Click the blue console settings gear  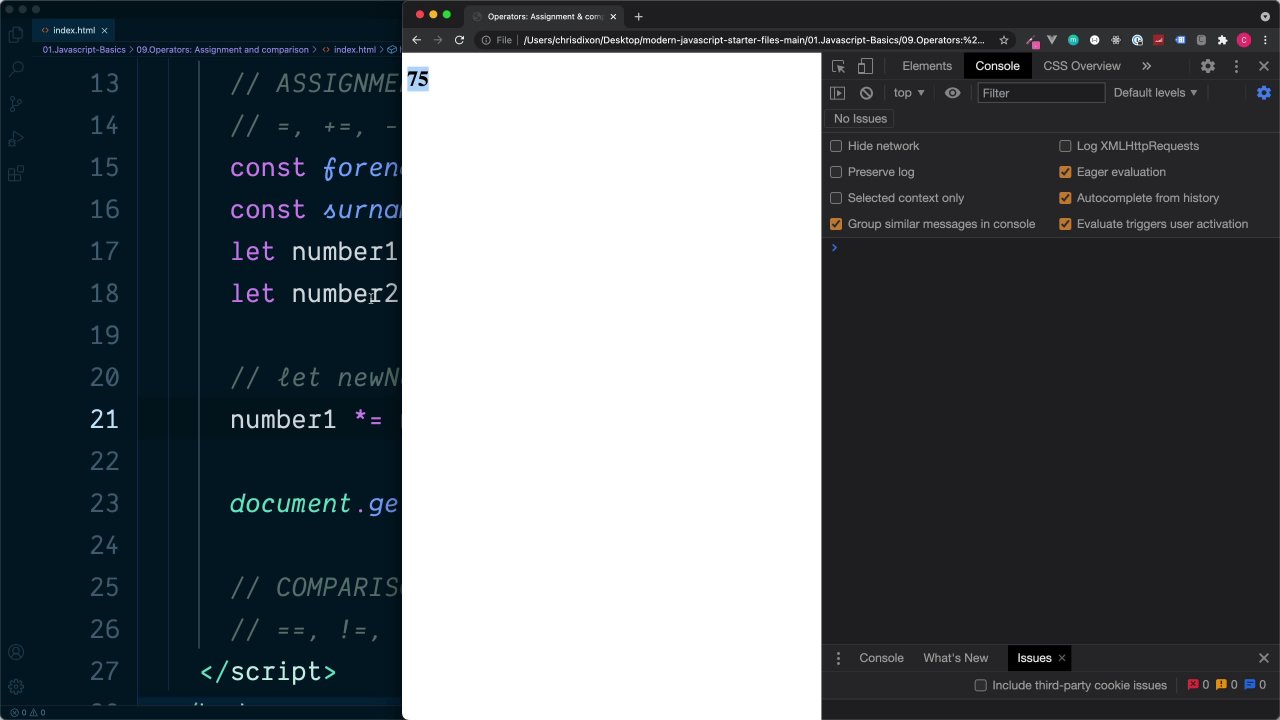1264,93
